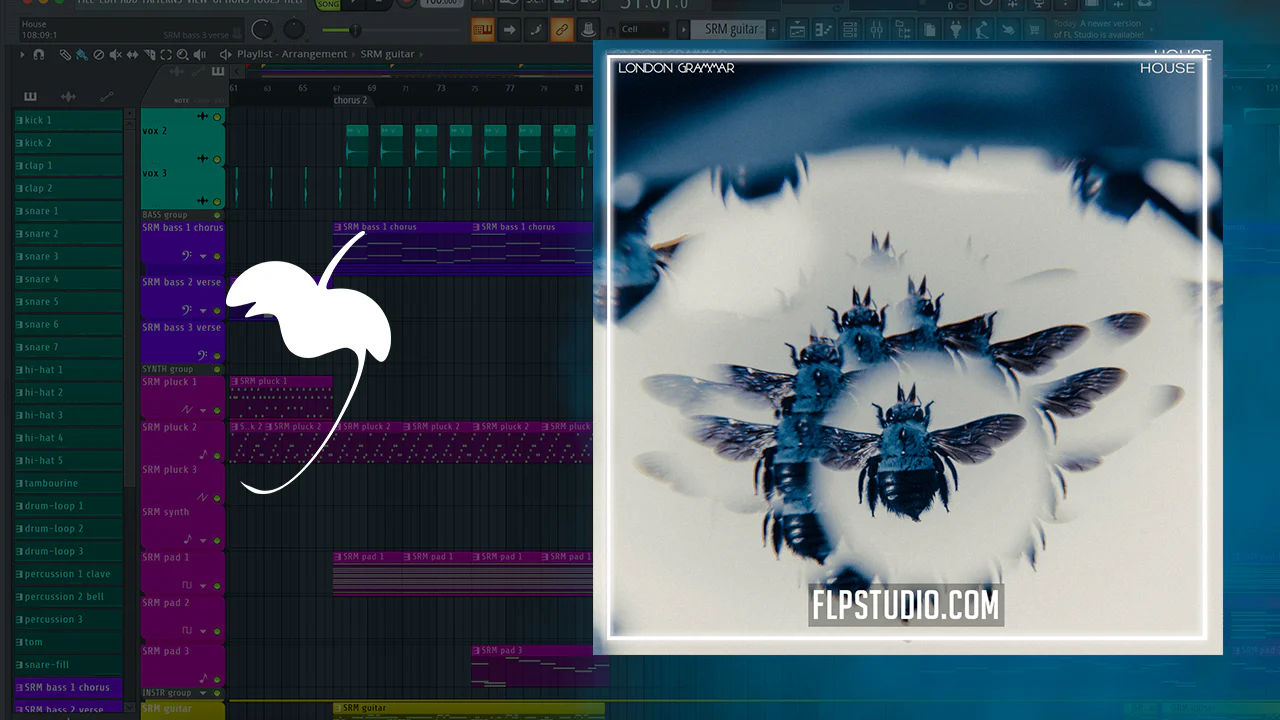Select kick 1 in the picker list

68,120
